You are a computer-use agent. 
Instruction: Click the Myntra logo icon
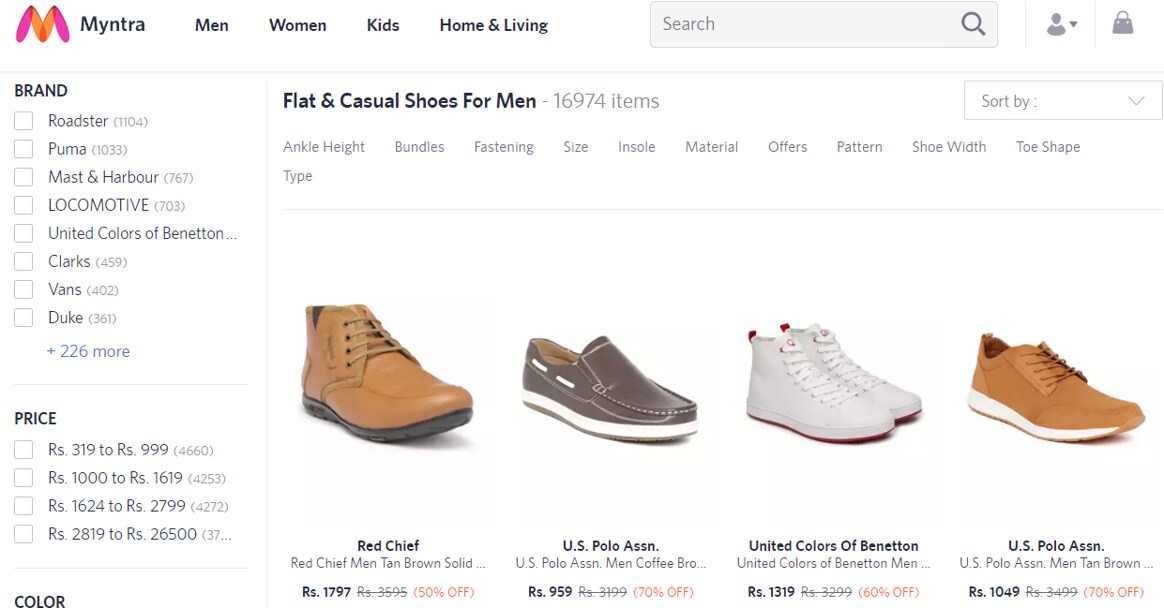[43, 25]
